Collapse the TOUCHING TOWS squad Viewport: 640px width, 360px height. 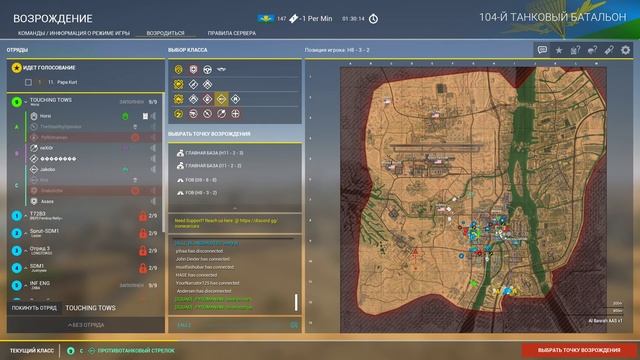[26, 101]
